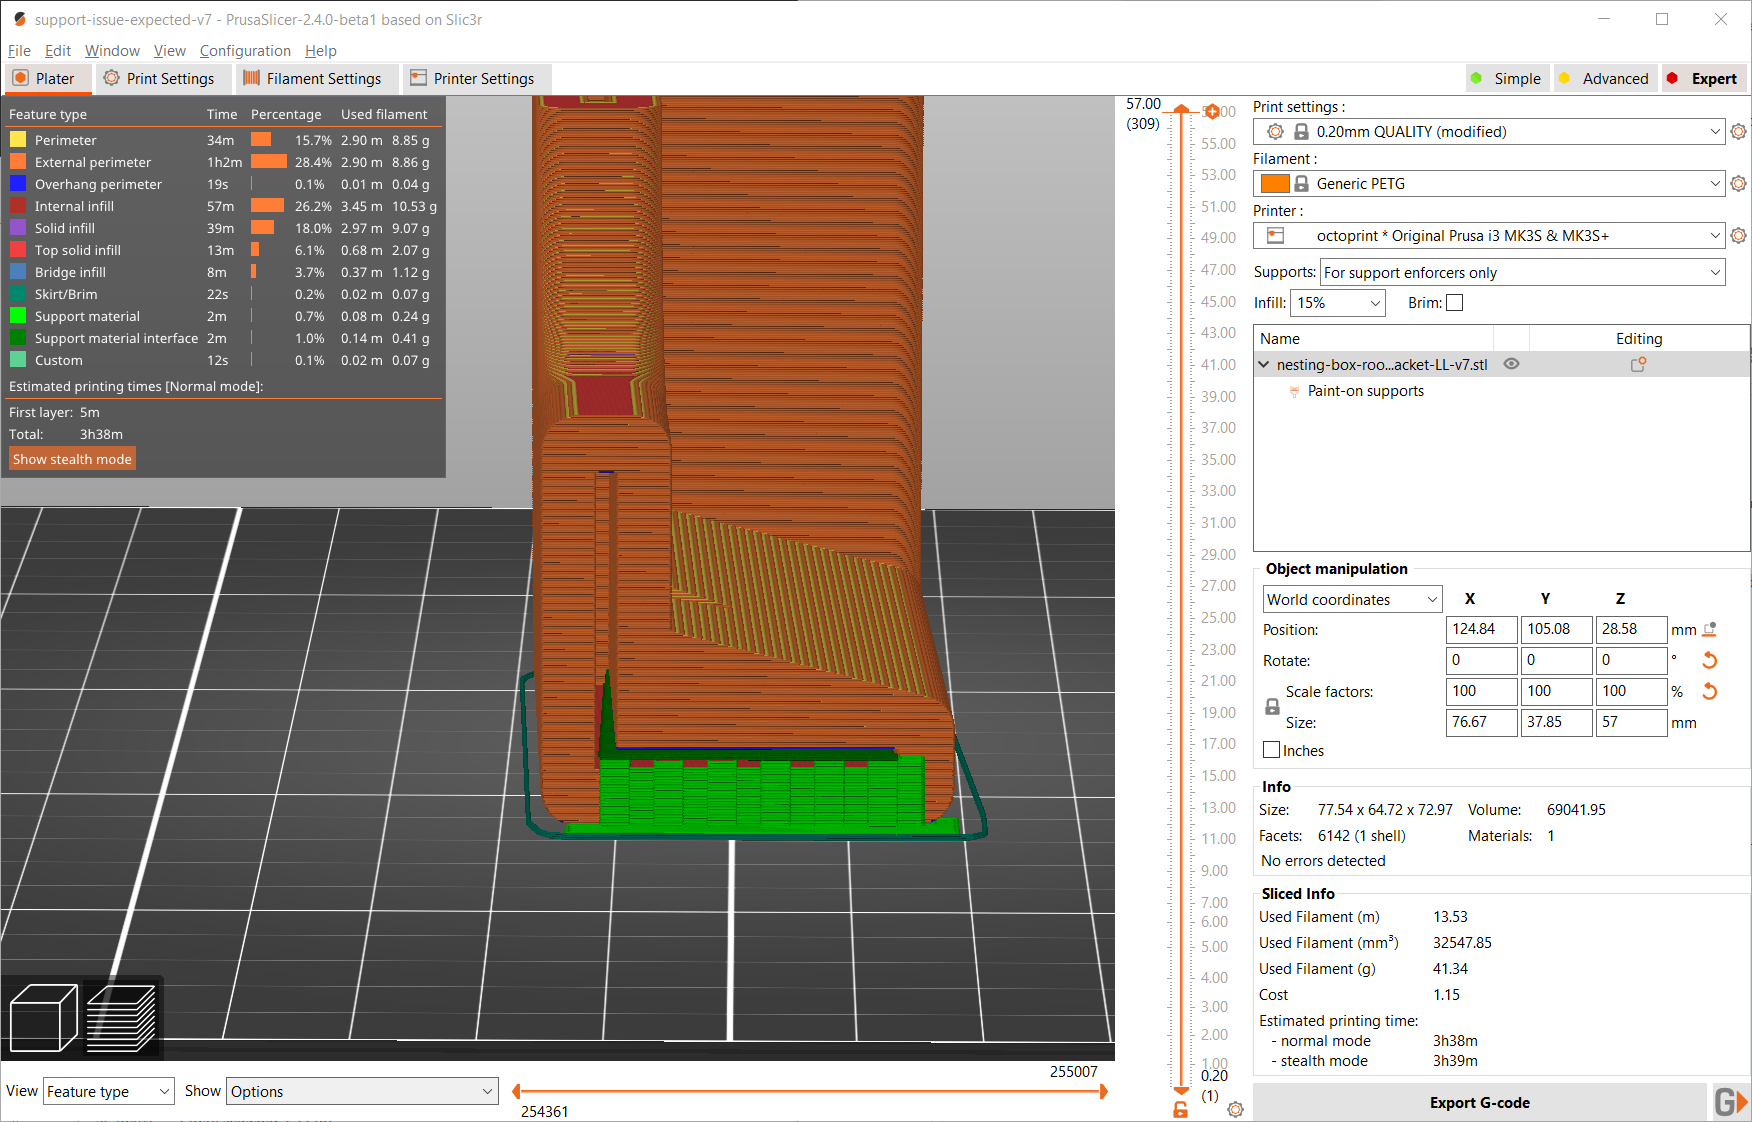Click the drop-to-bed icon next to Position
The height and width of the screenshot is (1122, 1752).
tap(1710, 629)
